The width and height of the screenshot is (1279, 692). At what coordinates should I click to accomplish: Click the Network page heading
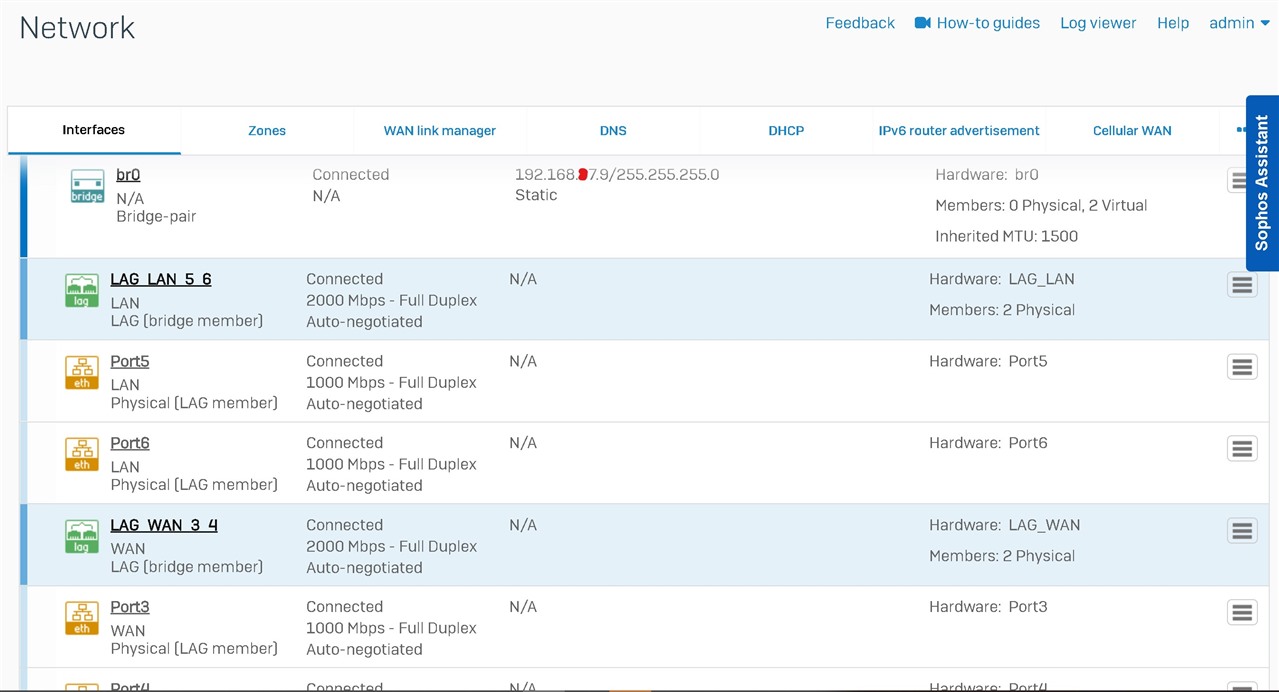click(77, 28)
